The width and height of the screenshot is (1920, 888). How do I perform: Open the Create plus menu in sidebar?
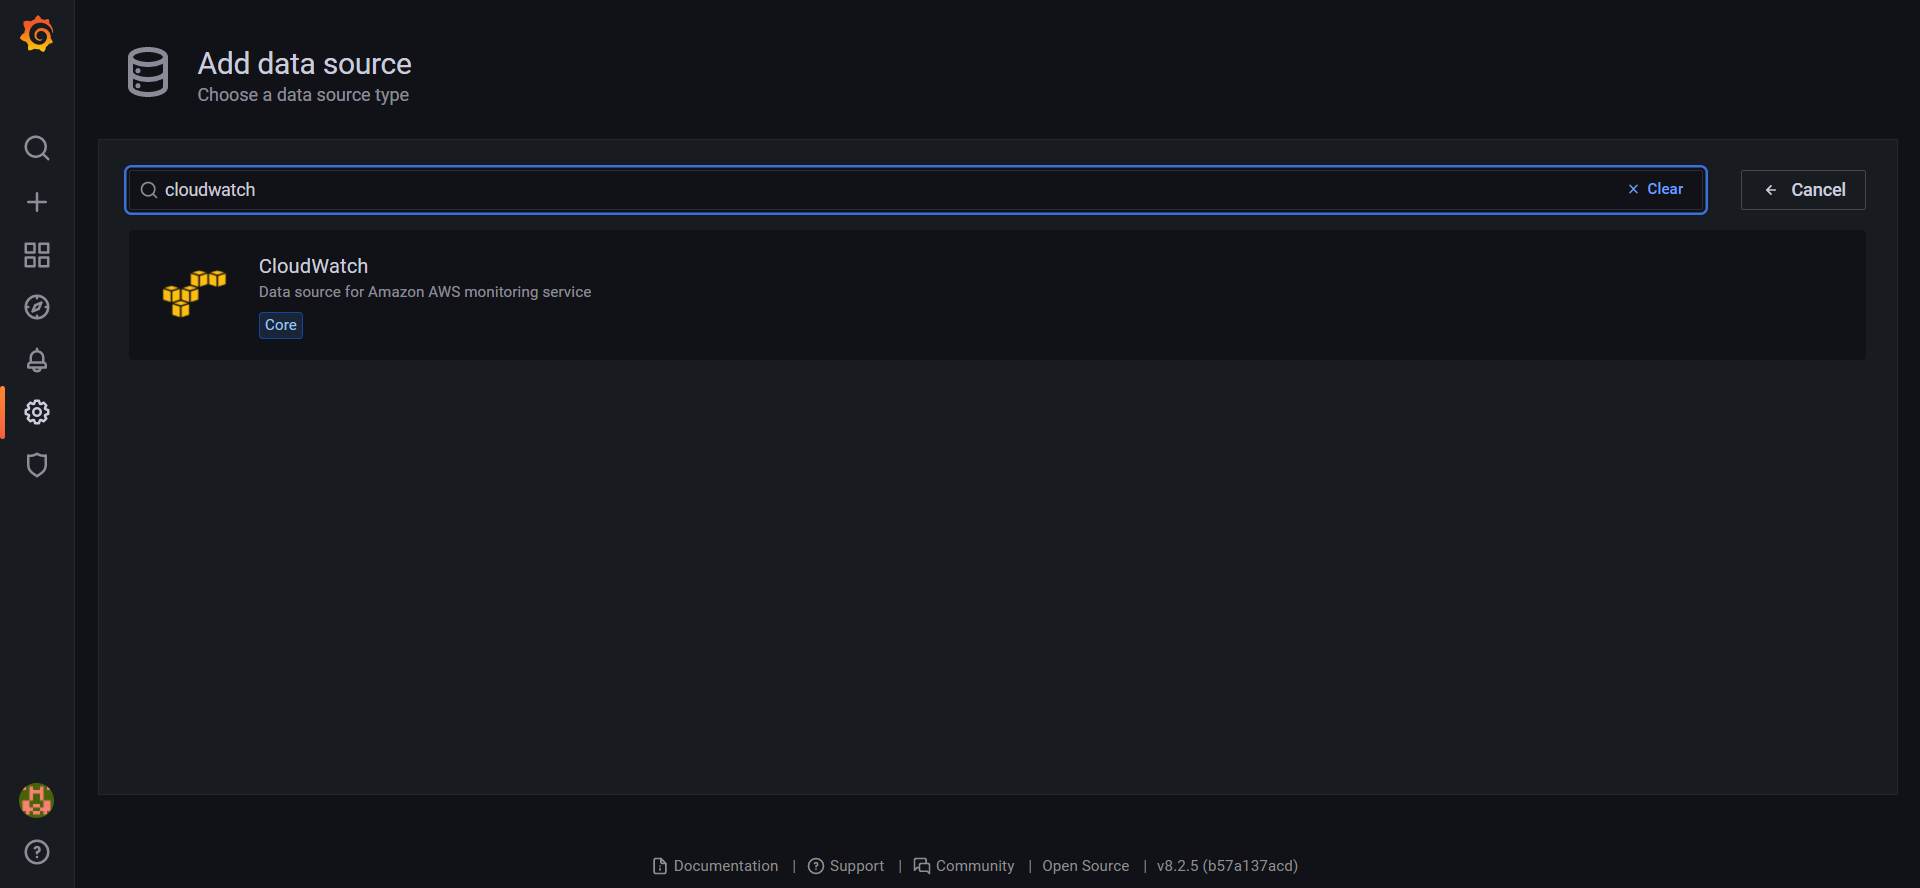coord(37,202)
